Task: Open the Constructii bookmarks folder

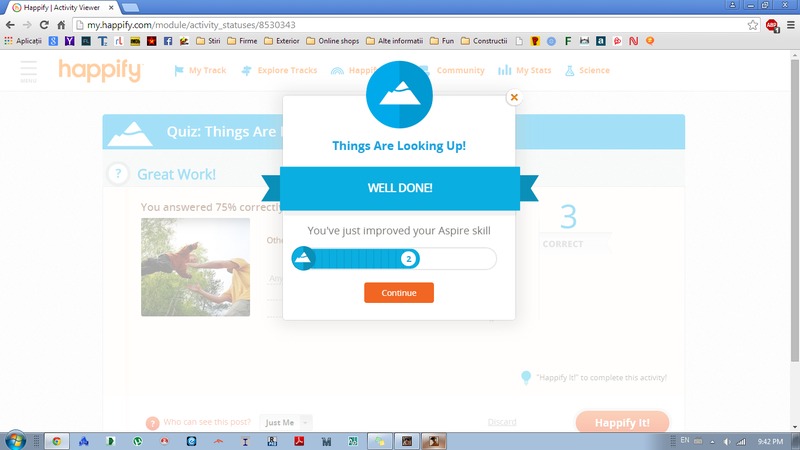Action: 484,41
